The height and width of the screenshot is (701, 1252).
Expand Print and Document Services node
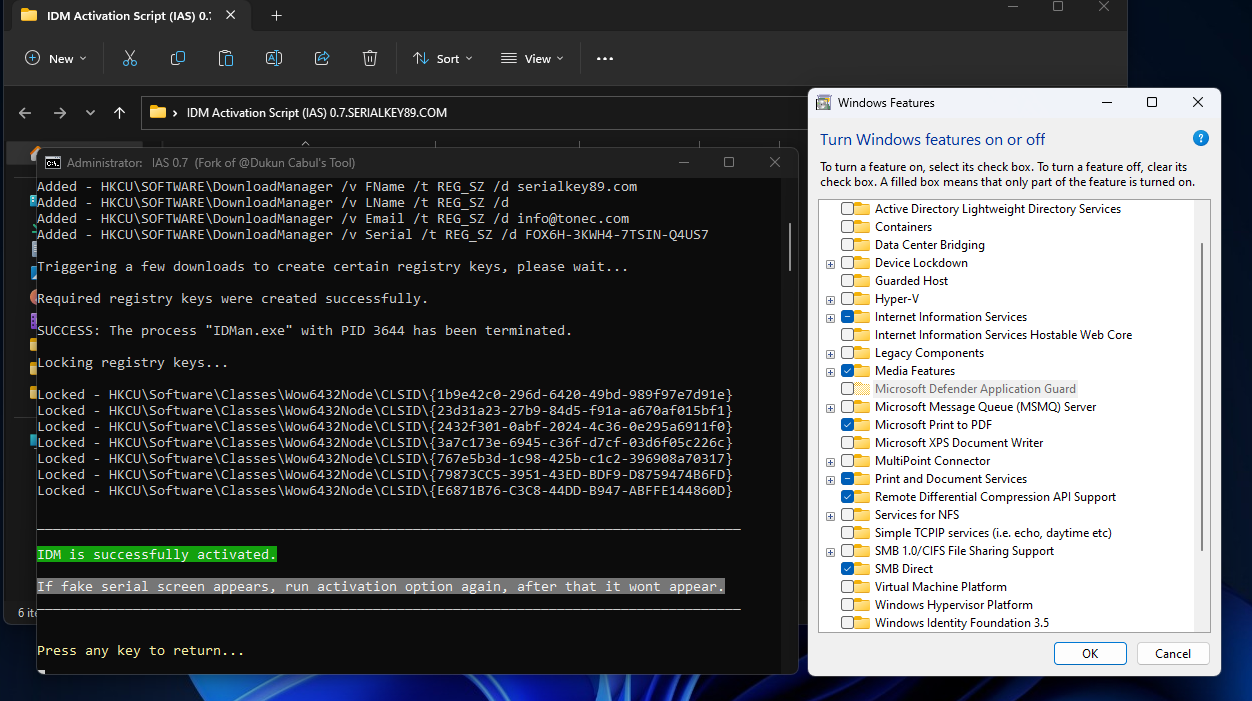coord(830,479)
